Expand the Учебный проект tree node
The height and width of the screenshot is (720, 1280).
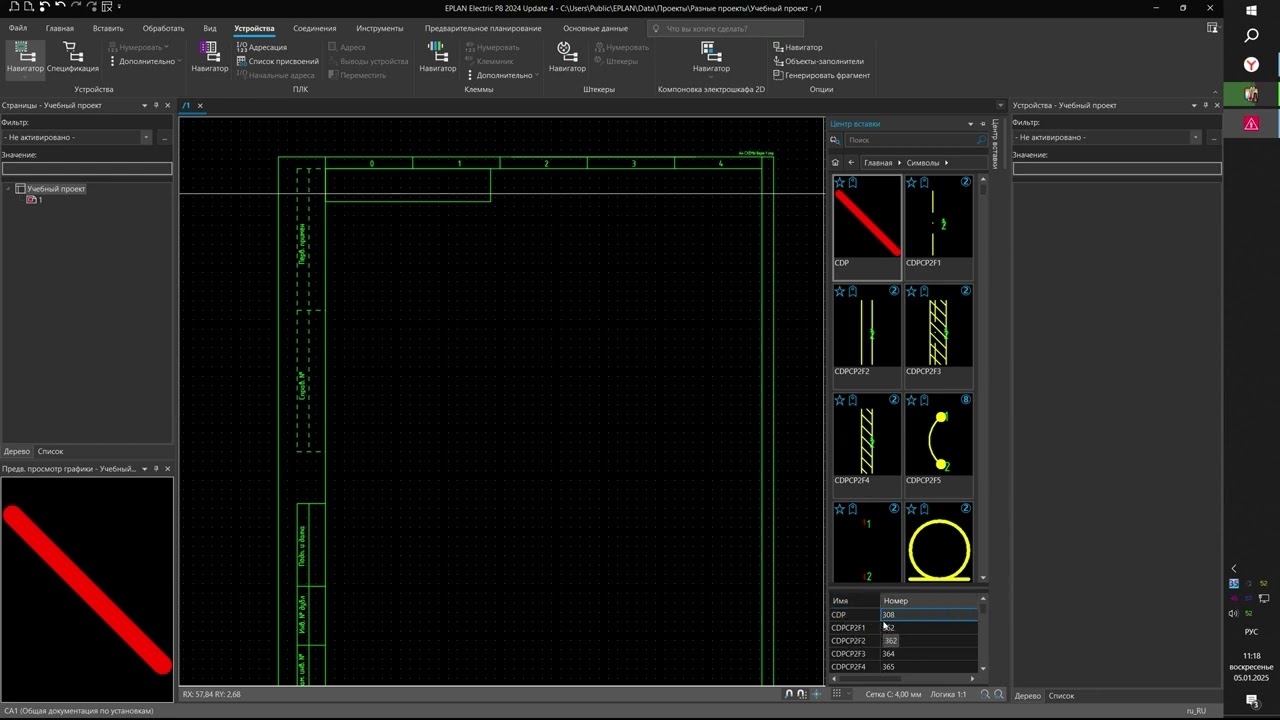(x=9, y=189)
